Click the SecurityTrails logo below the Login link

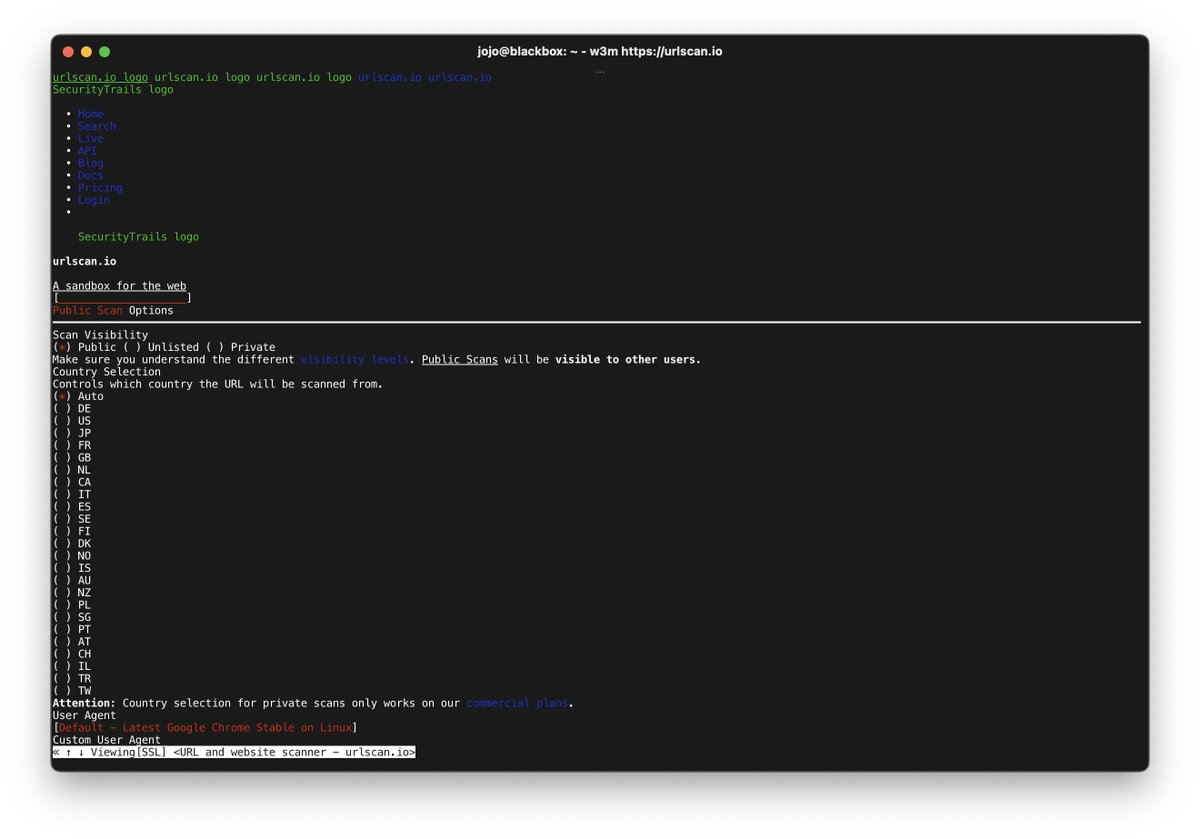(x=138, y=237)
